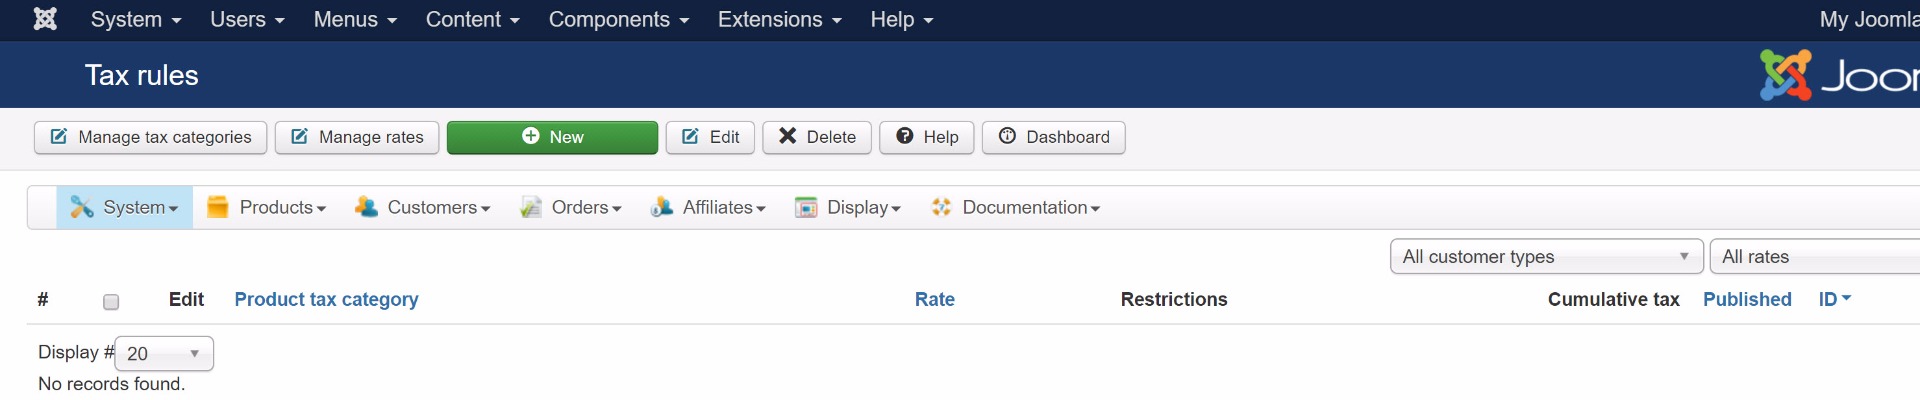Viewport: 1920px width, 400px height.
Task: Click Manage tax categories button
Action: point(151,137)
